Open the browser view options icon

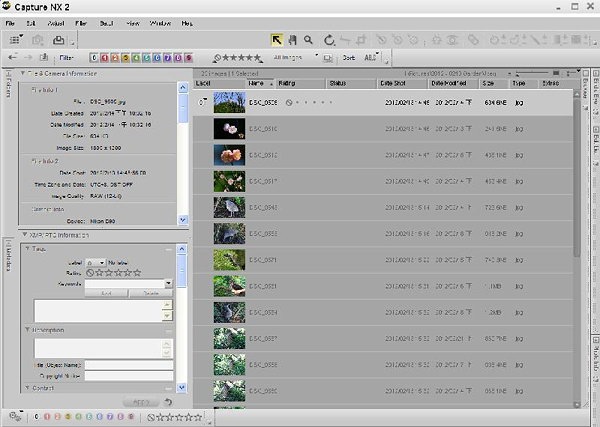click(15, 40)
